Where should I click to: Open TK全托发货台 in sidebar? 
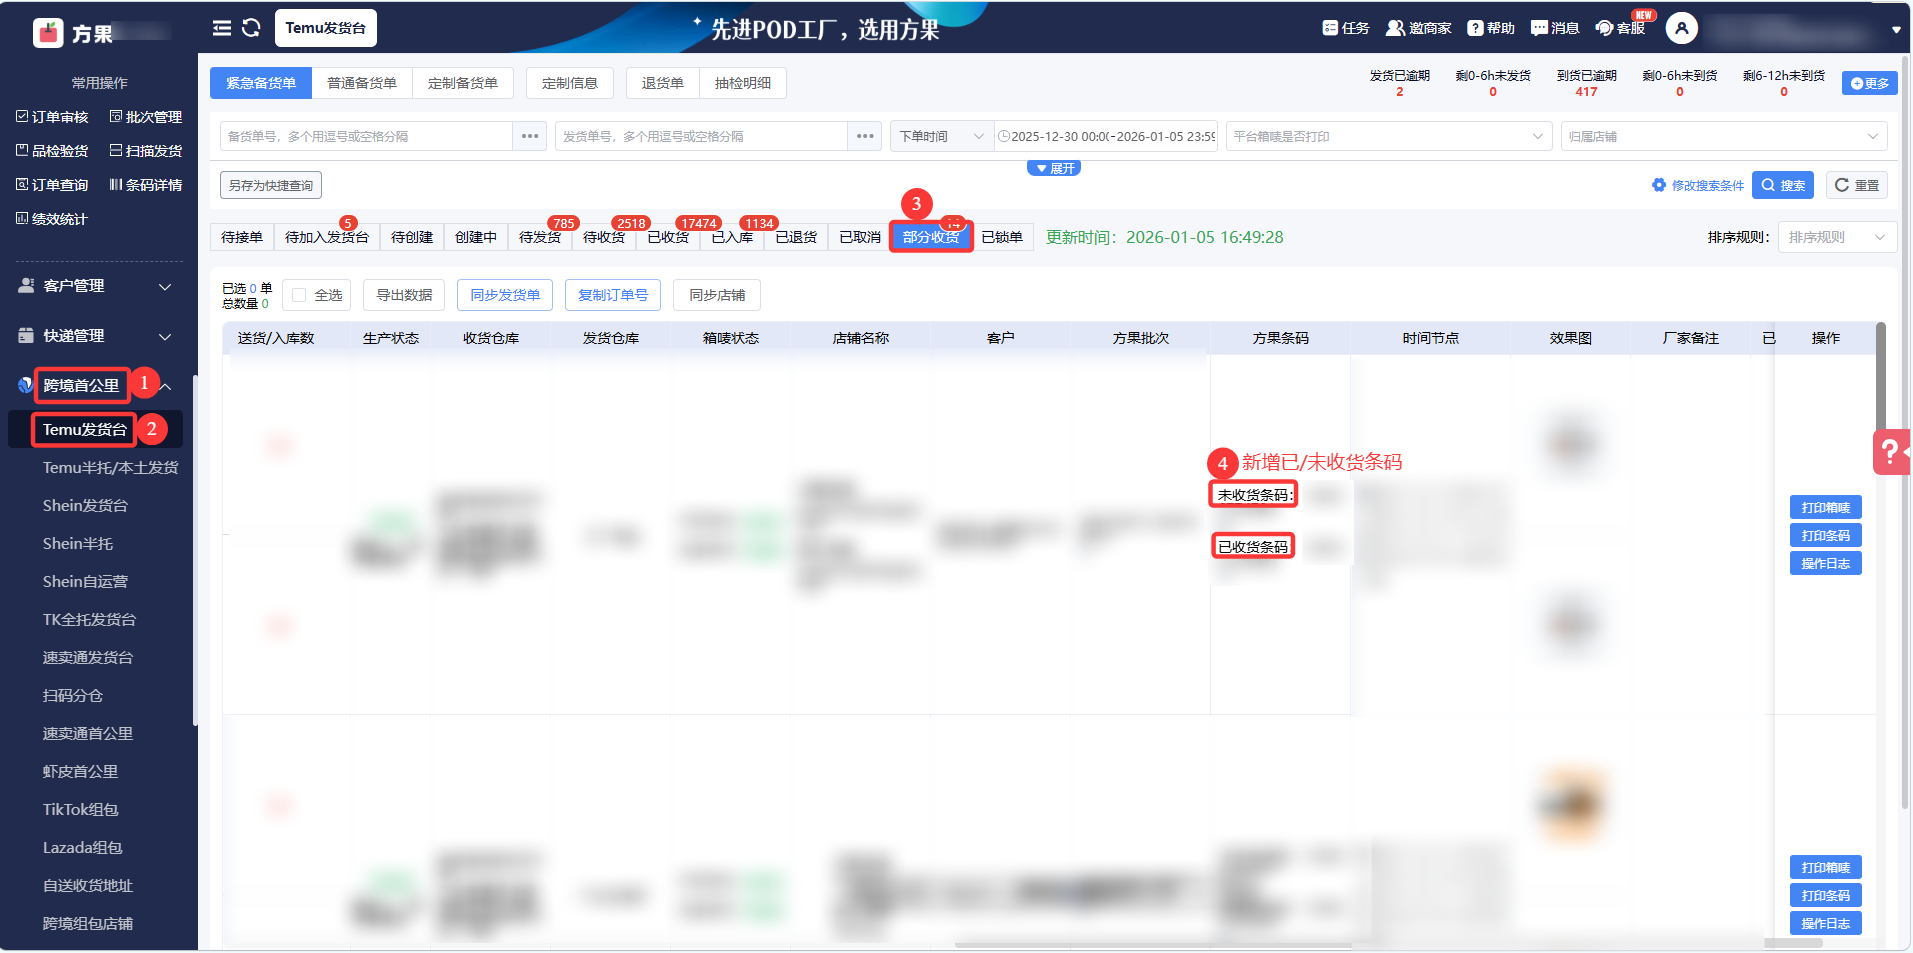[89, 620]
